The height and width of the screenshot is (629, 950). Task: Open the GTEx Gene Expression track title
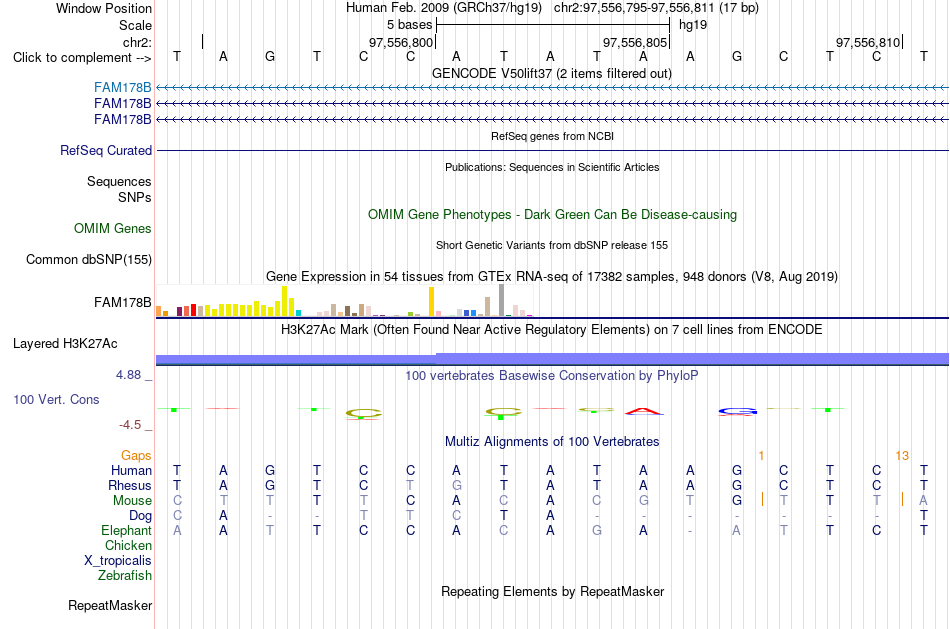551,277
